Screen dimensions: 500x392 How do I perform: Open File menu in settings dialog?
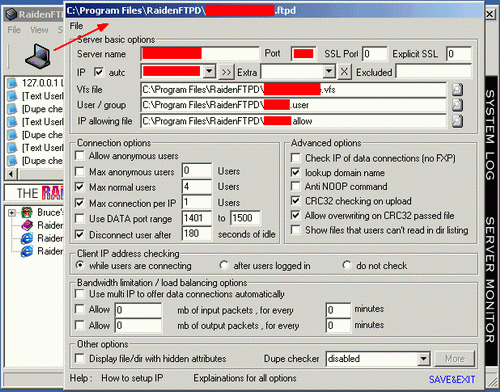coord(76,26)
